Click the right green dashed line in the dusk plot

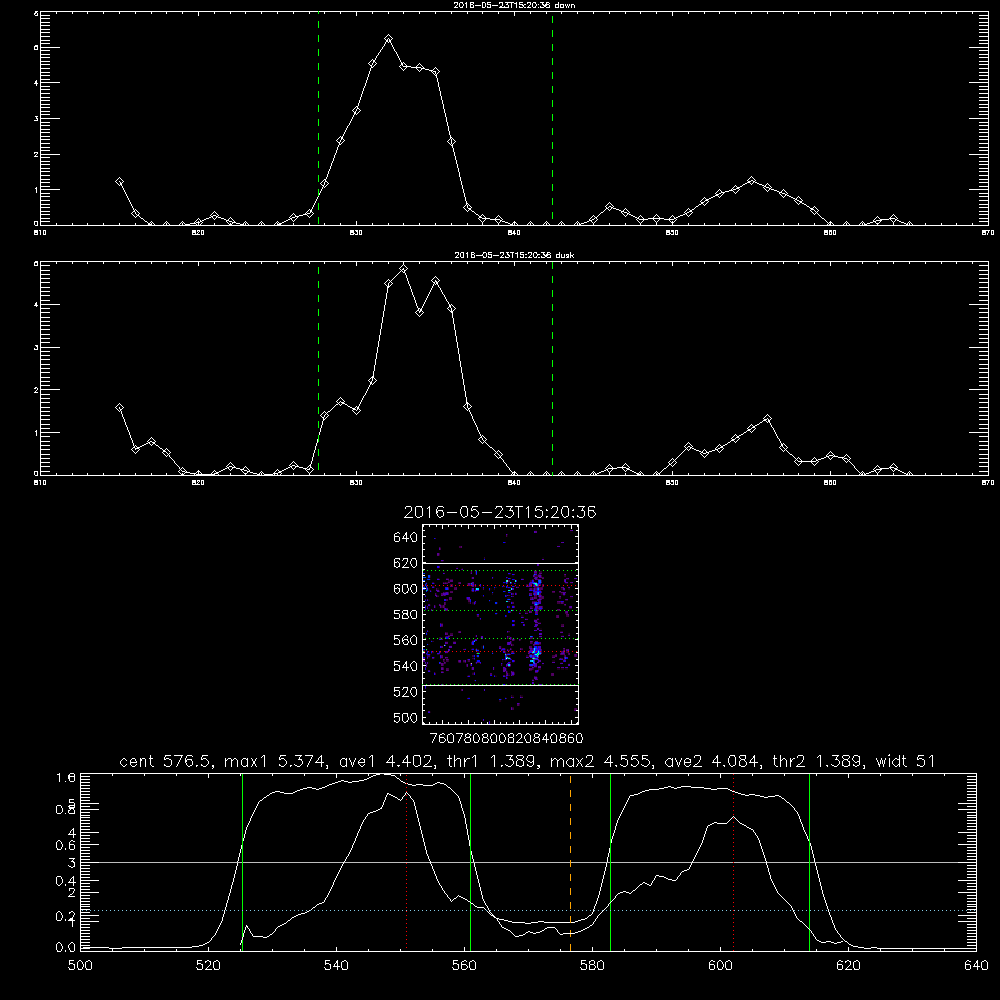[552, 368]
